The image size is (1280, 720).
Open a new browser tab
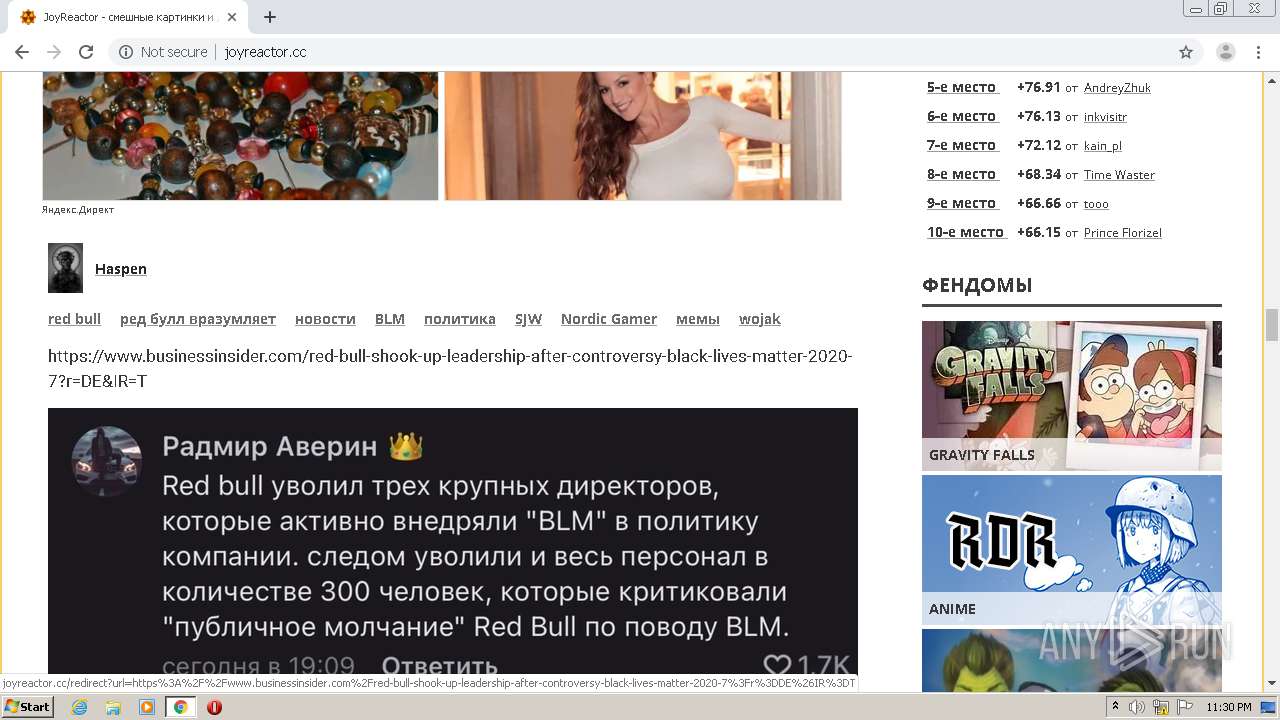click(270, 17)
